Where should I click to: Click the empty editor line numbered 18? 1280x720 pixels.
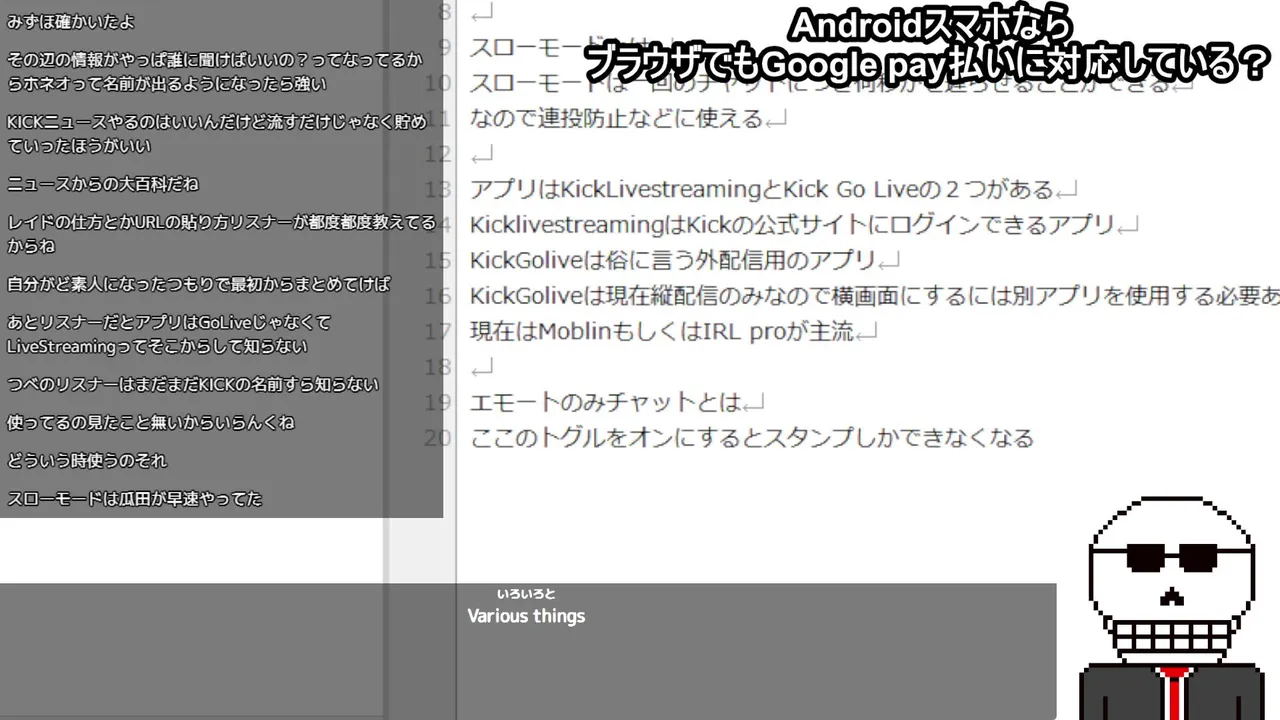(482, 367)
